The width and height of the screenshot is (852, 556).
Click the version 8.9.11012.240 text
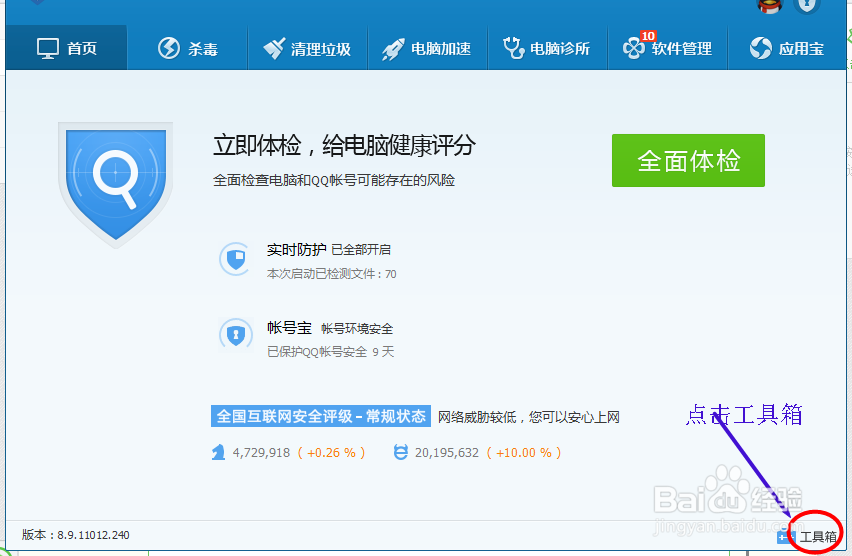tap(76, 535)
